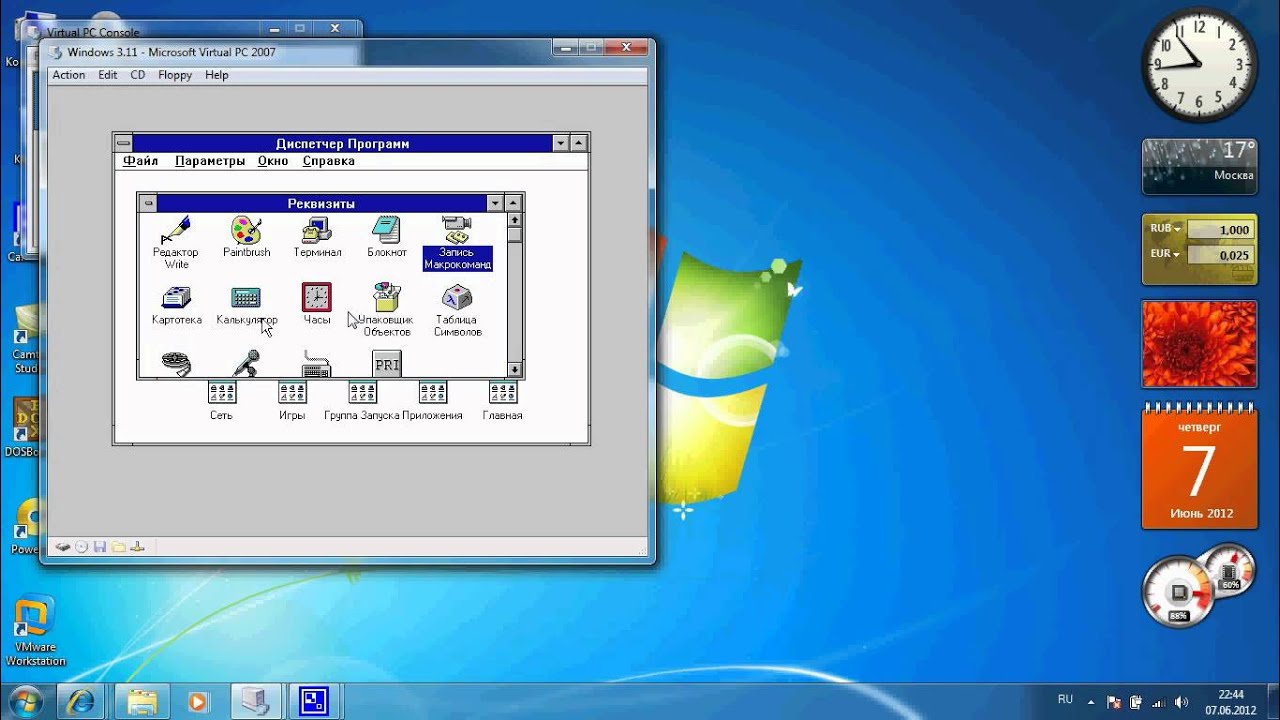The width and height of the screenshot is (1280, 720).
Task: Click the Москва weather gadget
Action: (x=1199, y=165)
